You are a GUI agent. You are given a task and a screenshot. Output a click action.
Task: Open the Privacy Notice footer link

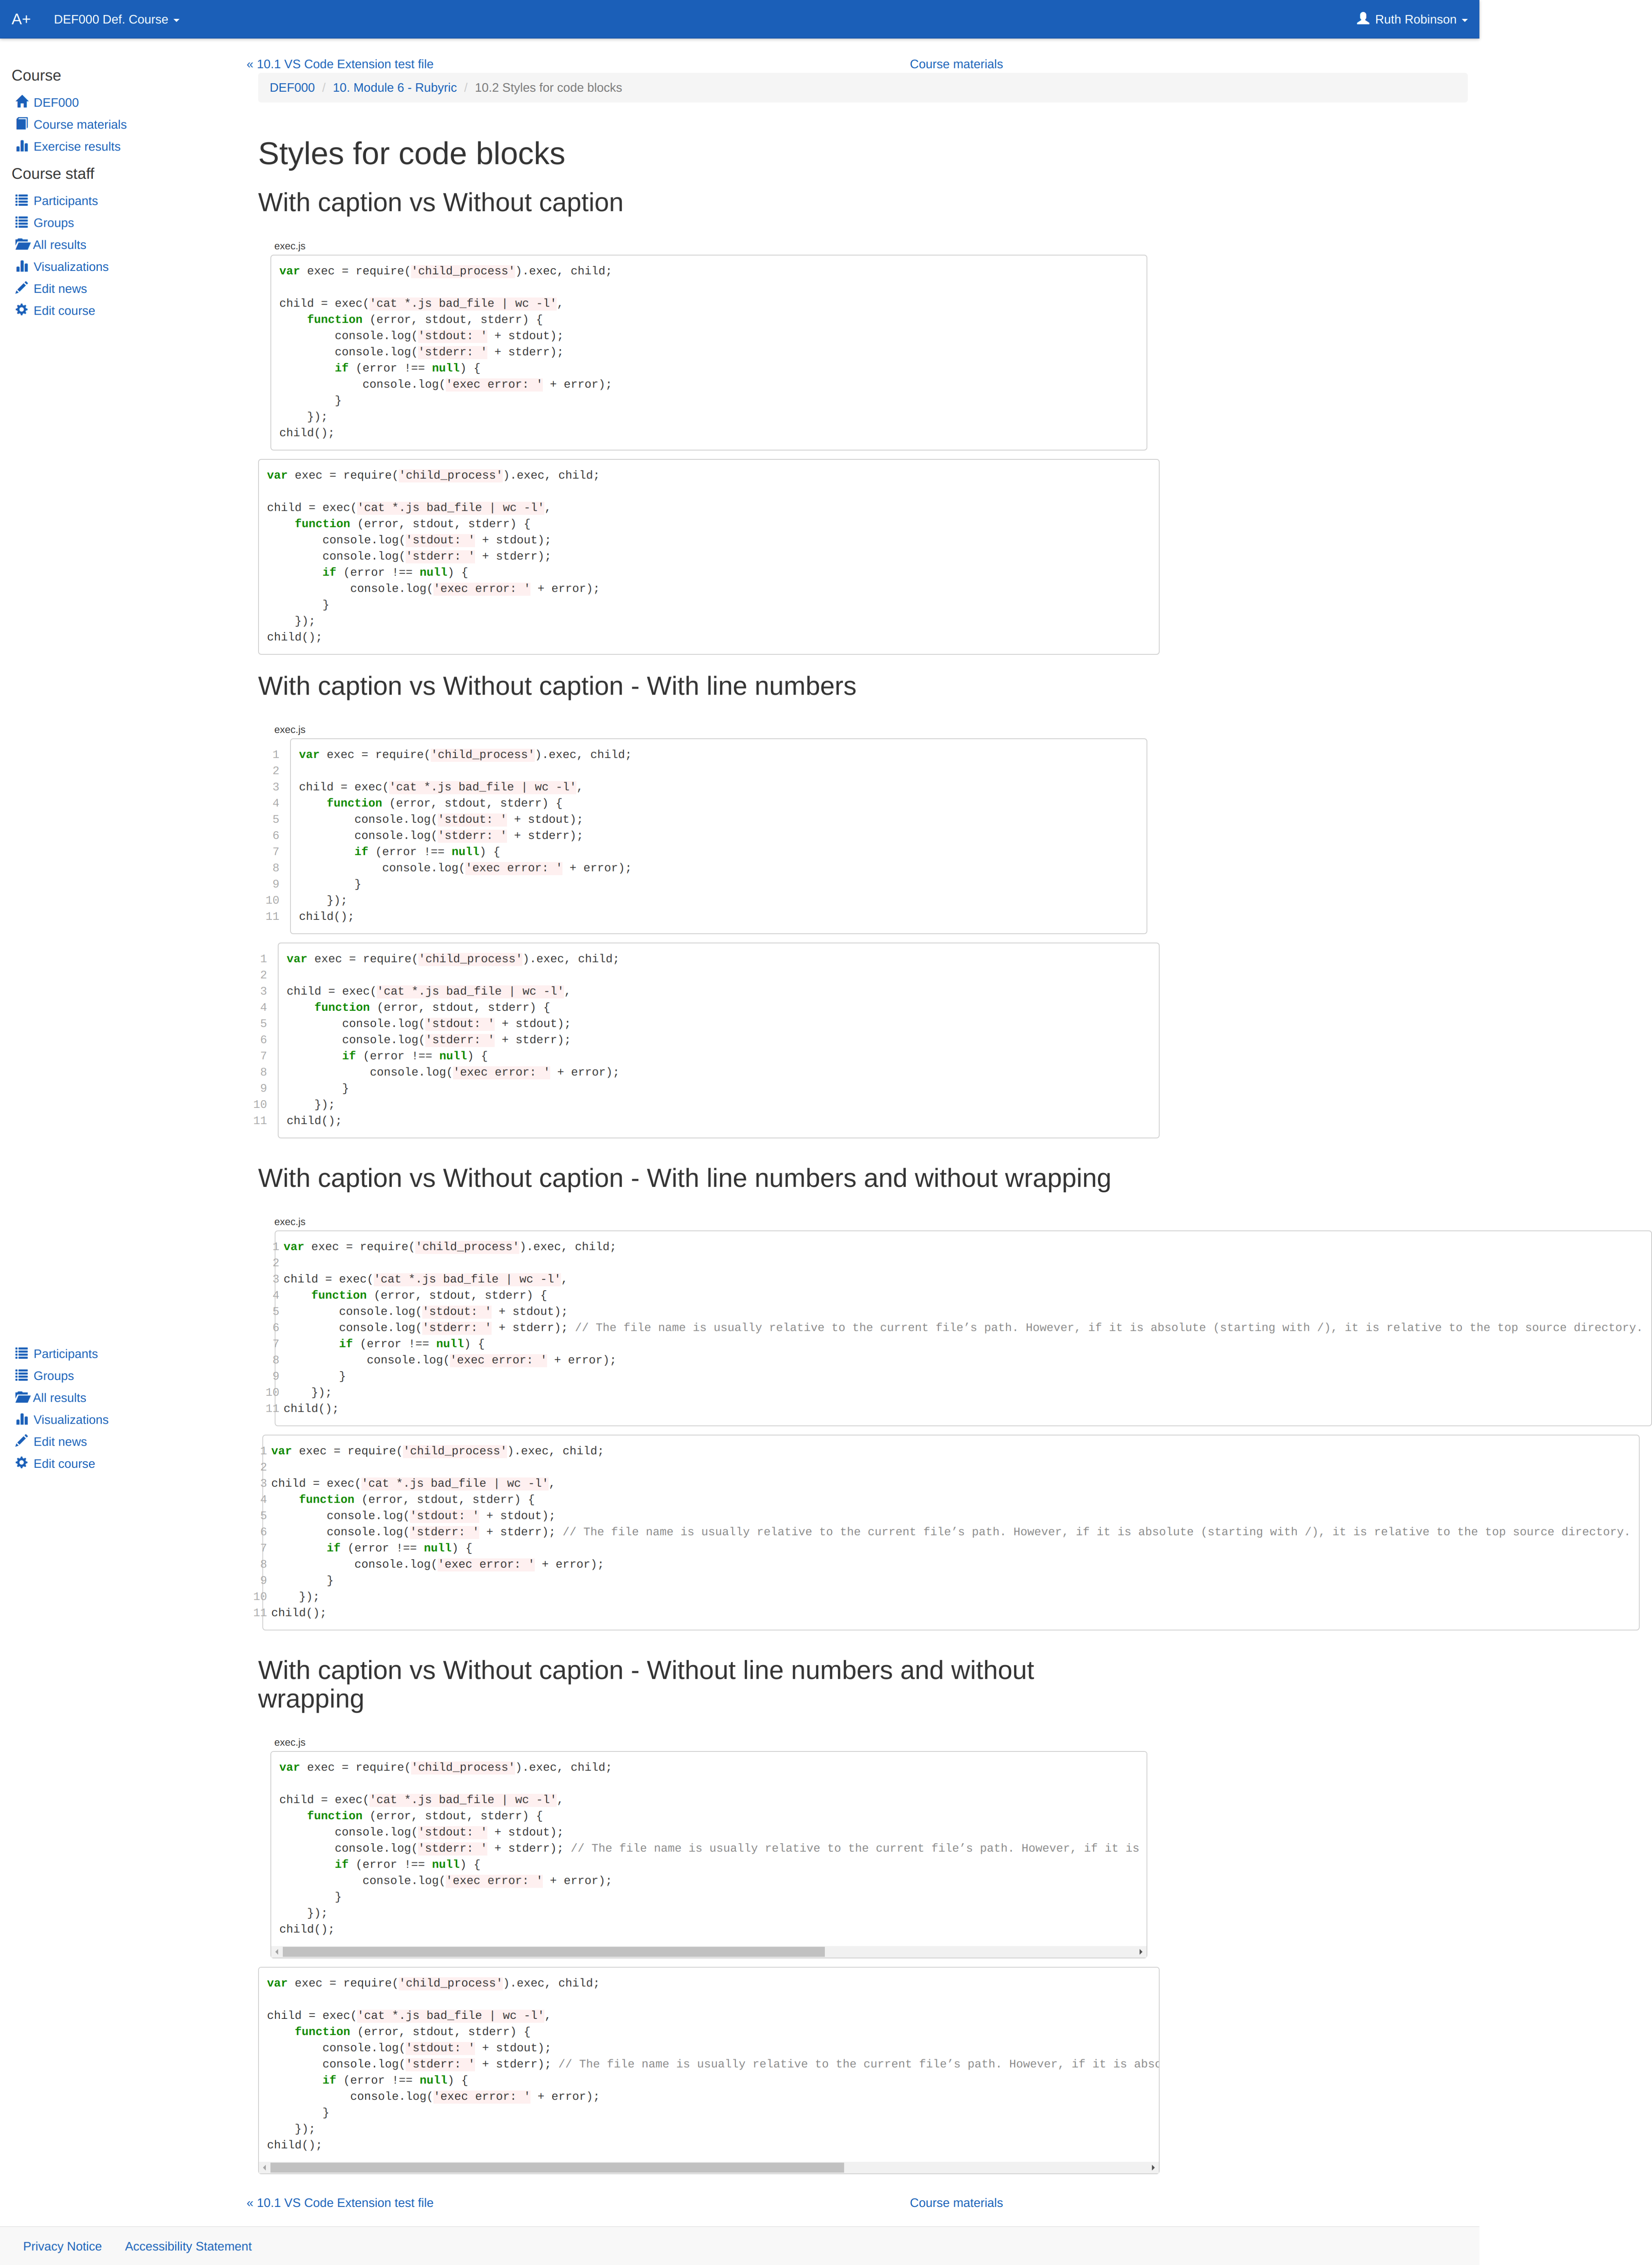62,2246
